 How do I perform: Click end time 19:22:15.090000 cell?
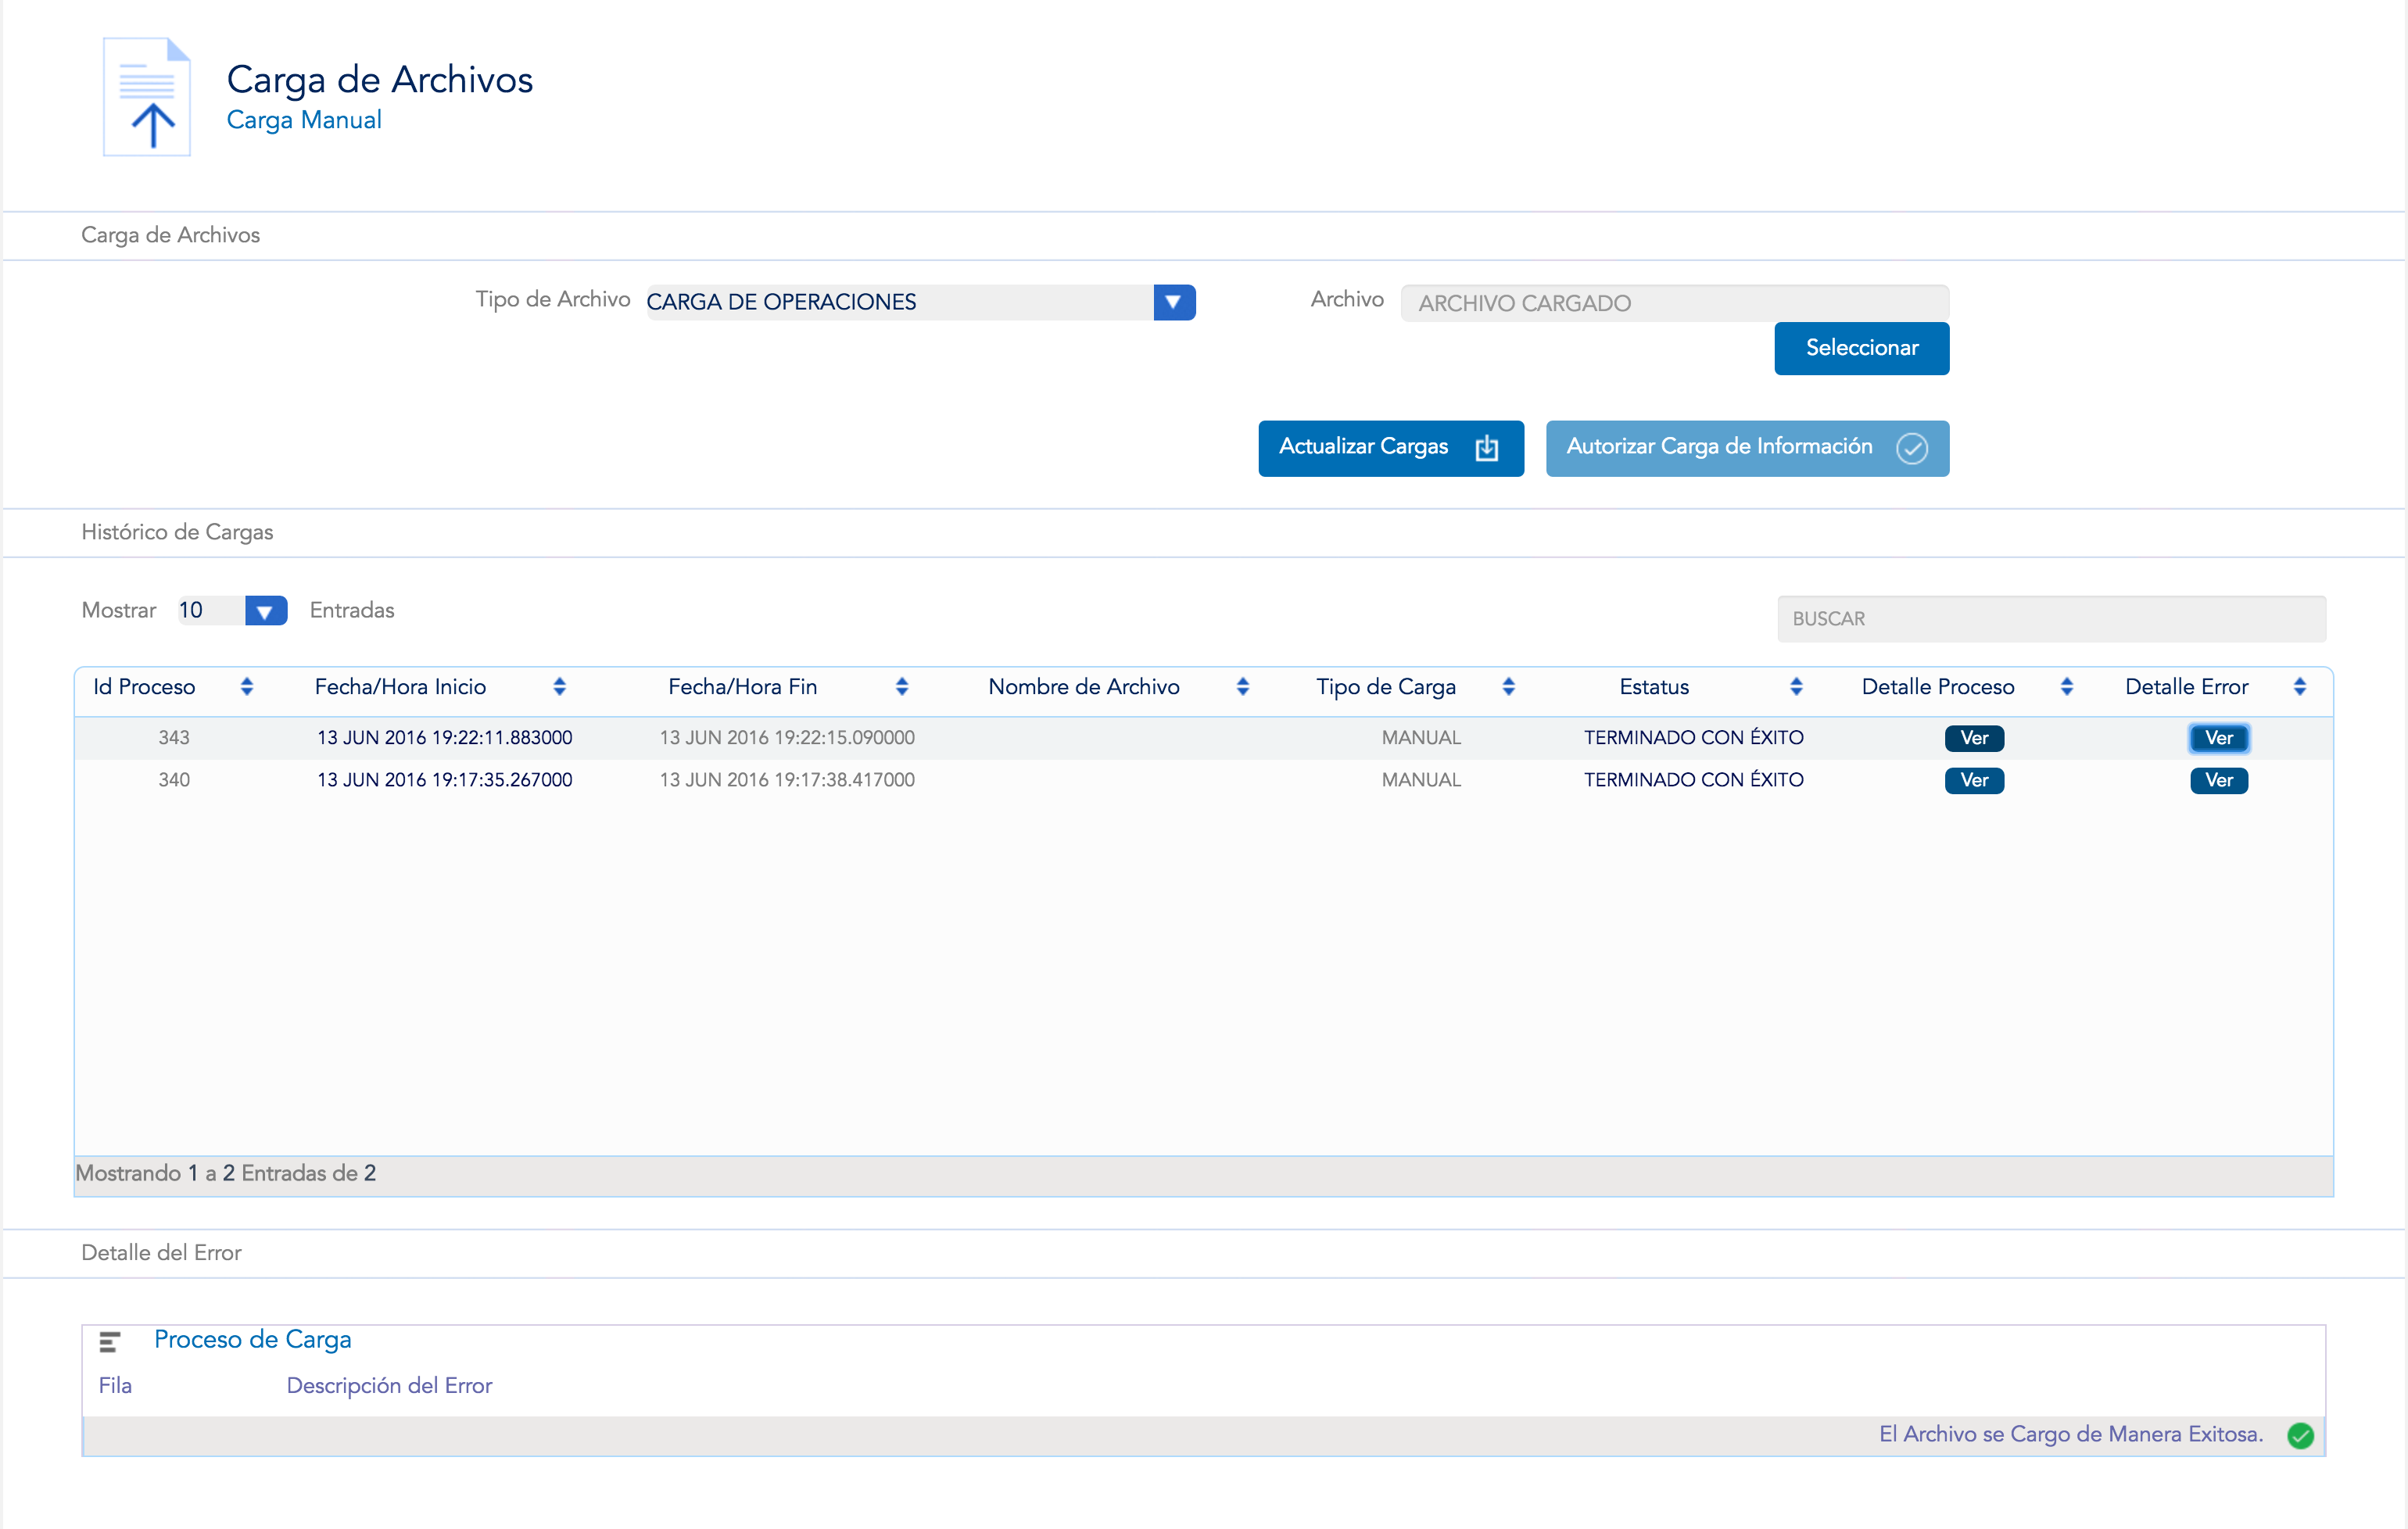787,738
